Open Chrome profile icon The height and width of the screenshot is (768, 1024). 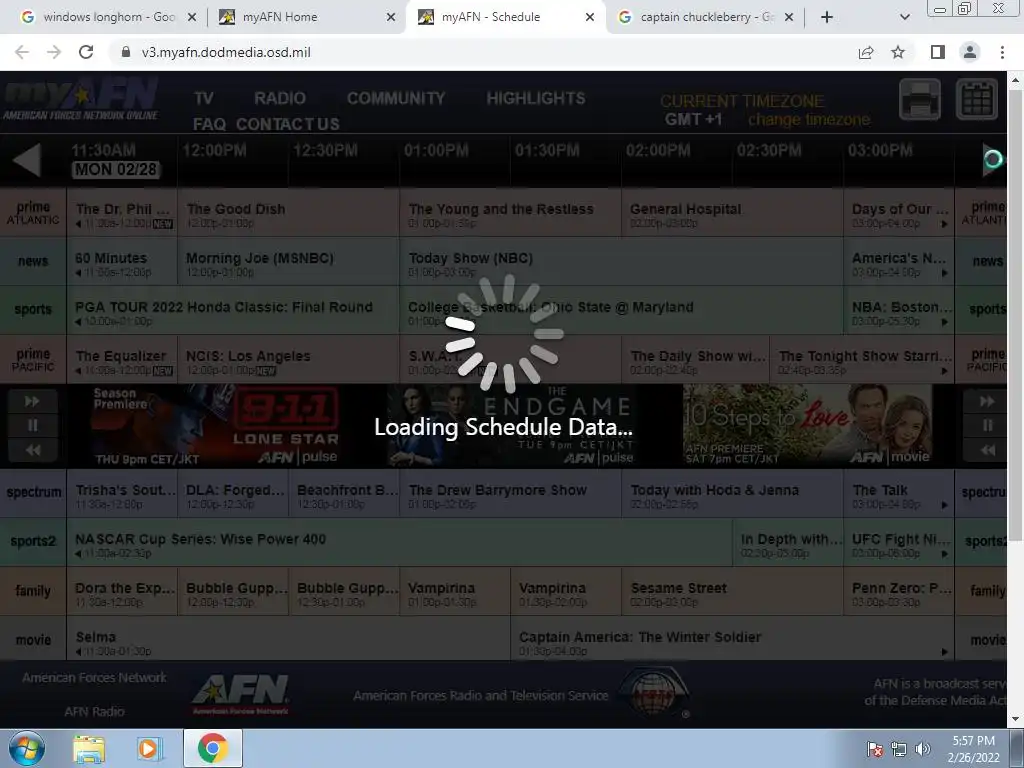pyautogui.click(x=970, y=52)
